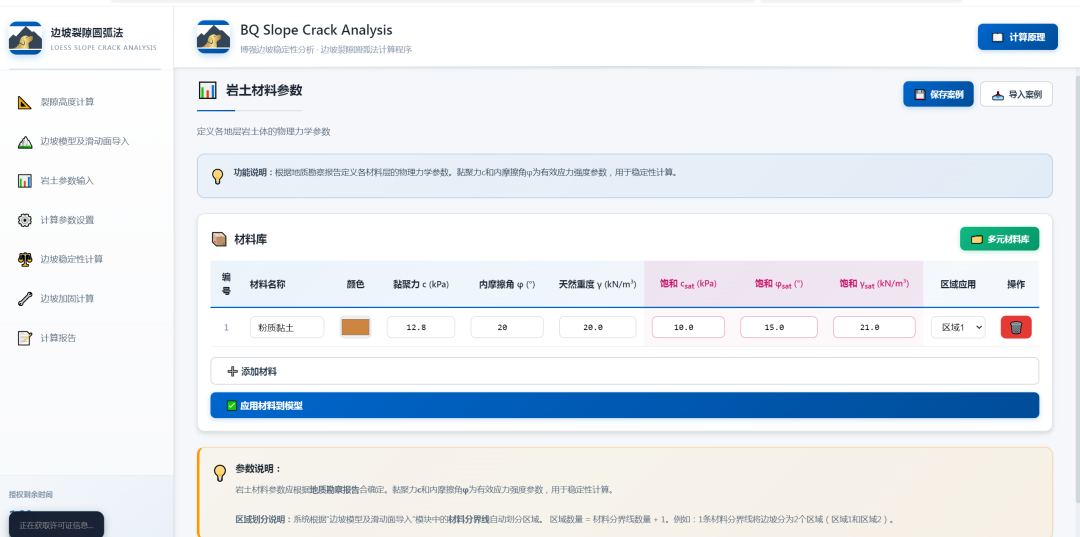Click the light bulb icon in 功能说明 box
1080x537 pixels.
coord(218,176)
